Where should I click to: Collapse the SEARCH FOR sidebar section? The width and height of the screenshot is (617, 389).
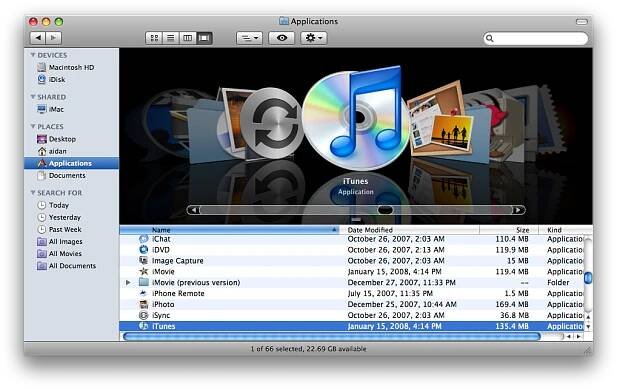[33, 193]
